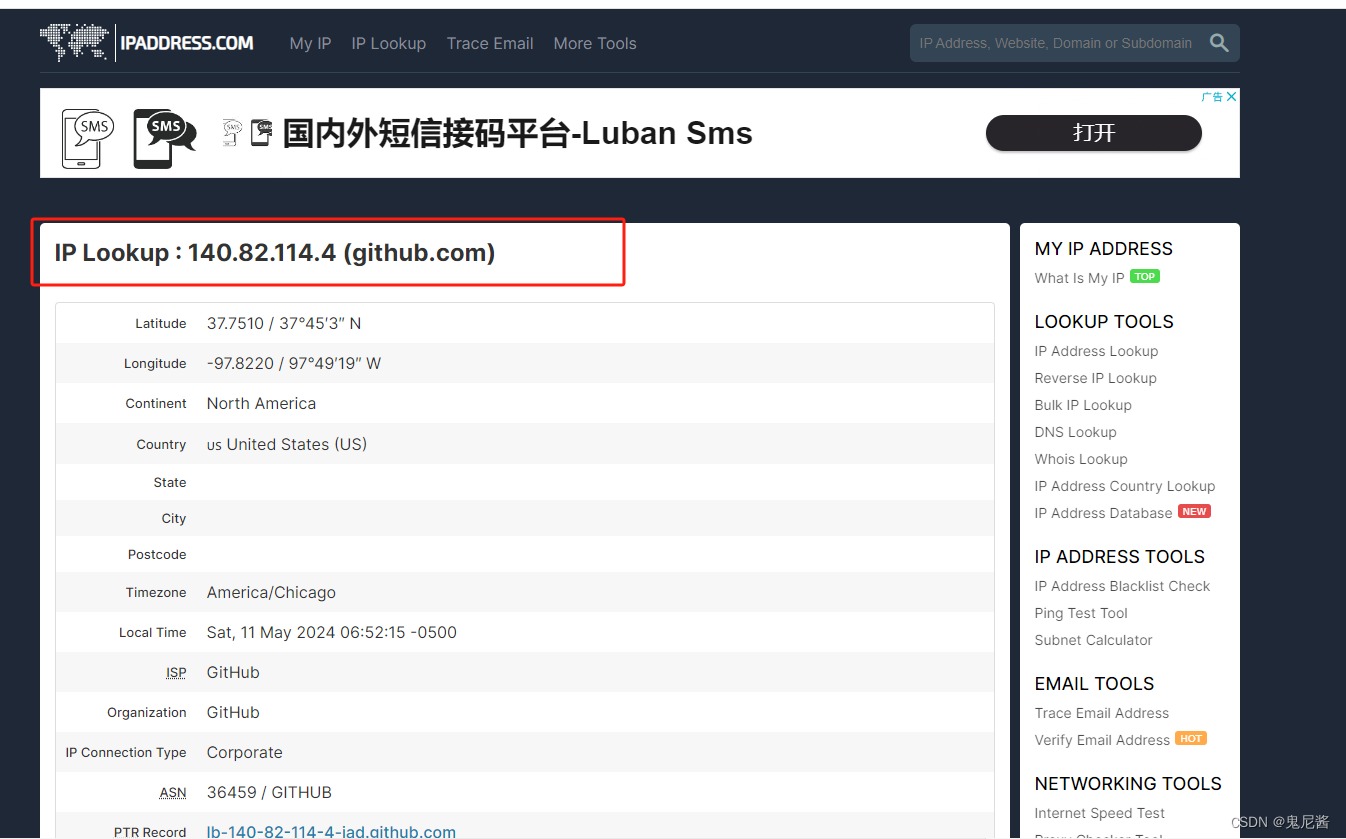Open the IP Address Database link
Image resolution: width=1346 pixels, height=839 pixels.
coord(1103,513)
